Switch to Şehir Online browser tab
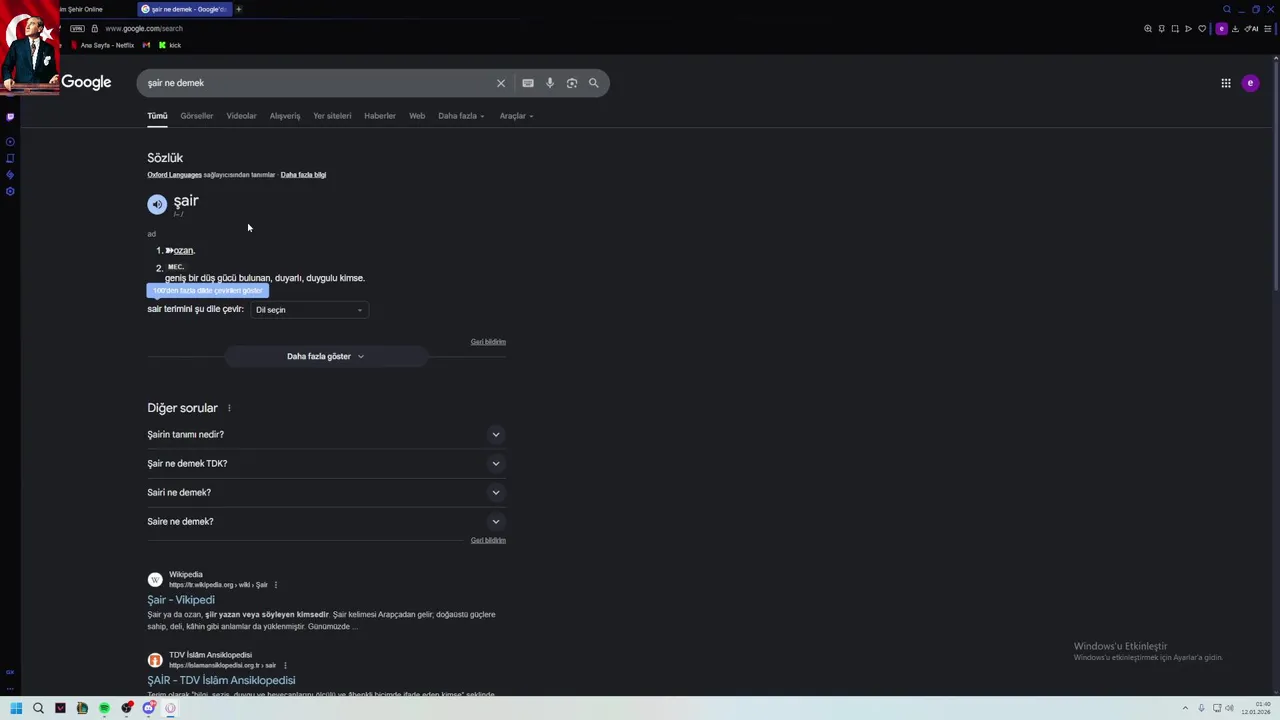This screenshot has width=1280, height=720. [90, 9]
